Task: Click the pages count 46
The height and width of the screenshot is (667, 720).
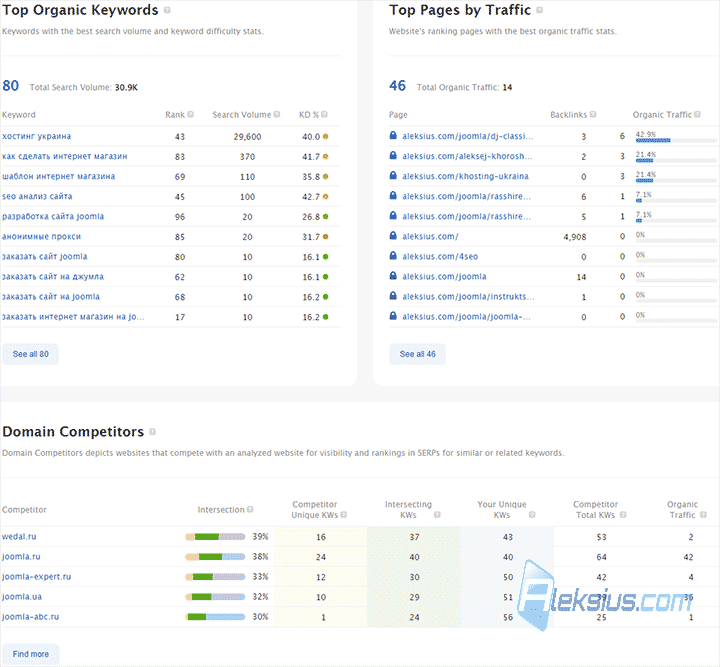Action: 398,86
